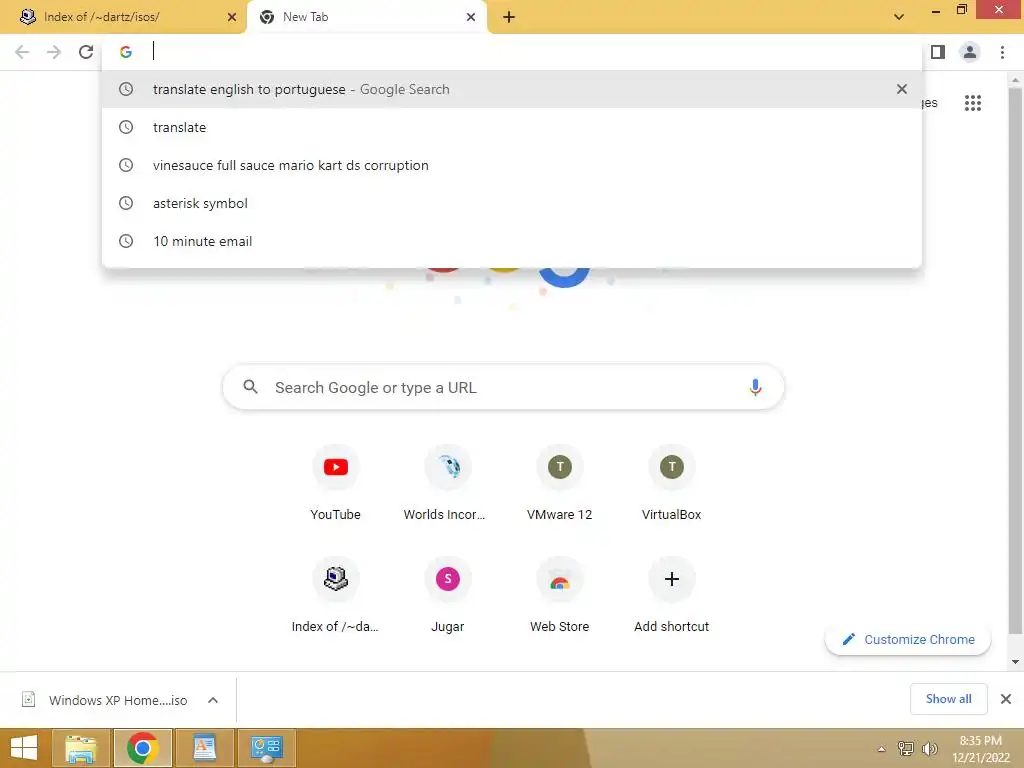This screenshot has width=1024, height=768.
Task: Open the Worlds Incor... shortcut
Action: click(447, 483)
